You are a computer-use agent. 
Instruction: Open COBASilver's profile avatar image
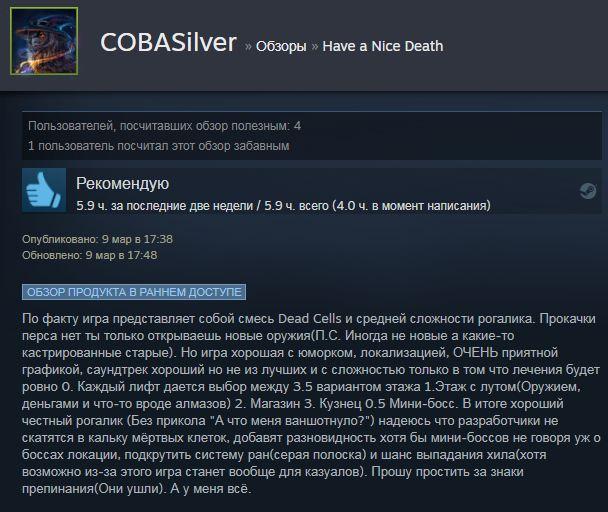[44, 41]
